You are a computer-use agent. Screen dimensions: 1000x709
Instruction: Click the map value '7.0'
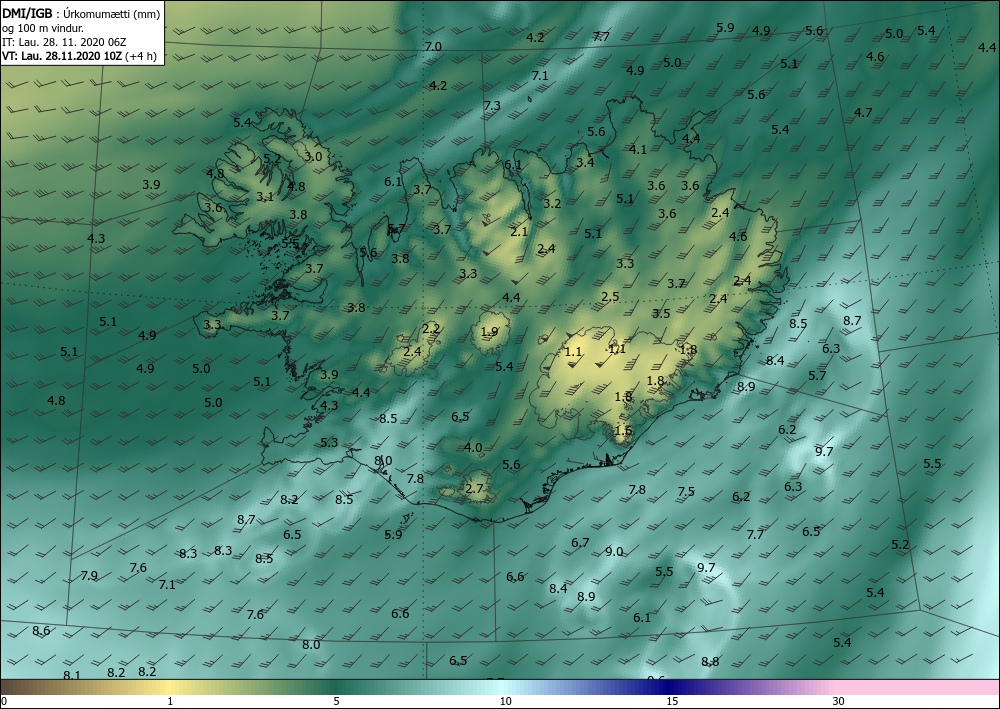coord(433,47)
